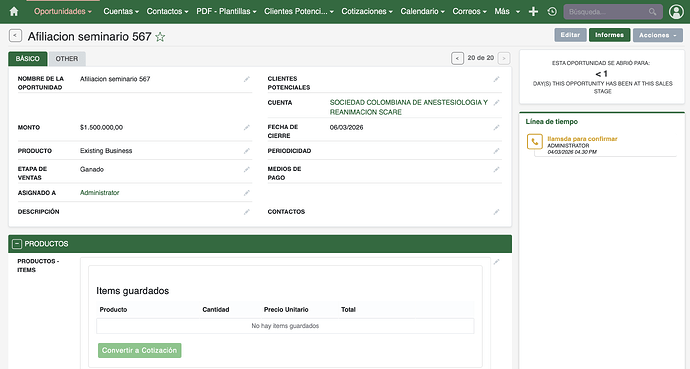Viewport: 690px width, 369px height.
Task: Click No hay items guardados text
Action: coord(285,326)
